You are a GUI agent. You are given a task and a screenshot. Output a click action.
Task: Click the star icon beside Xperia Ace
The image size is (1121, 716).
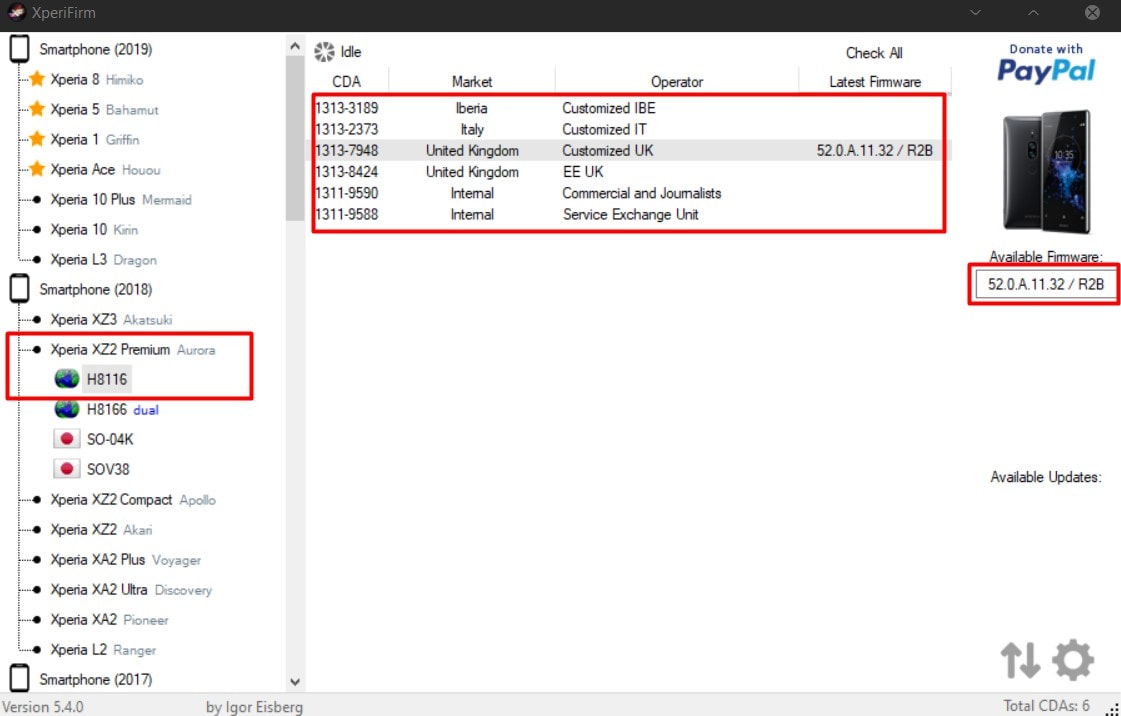[x=37, y=169]
